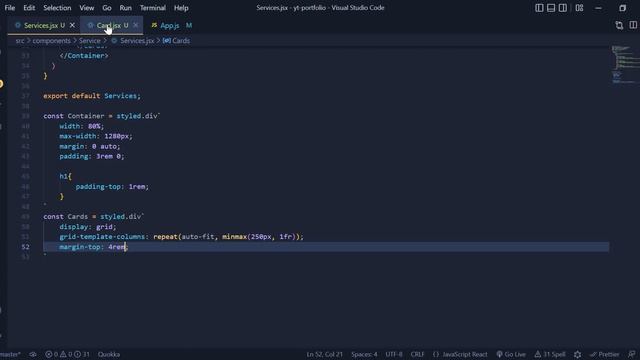Open the Terminal menu
The height and width of the screenshot is (360, 640).
153,8
